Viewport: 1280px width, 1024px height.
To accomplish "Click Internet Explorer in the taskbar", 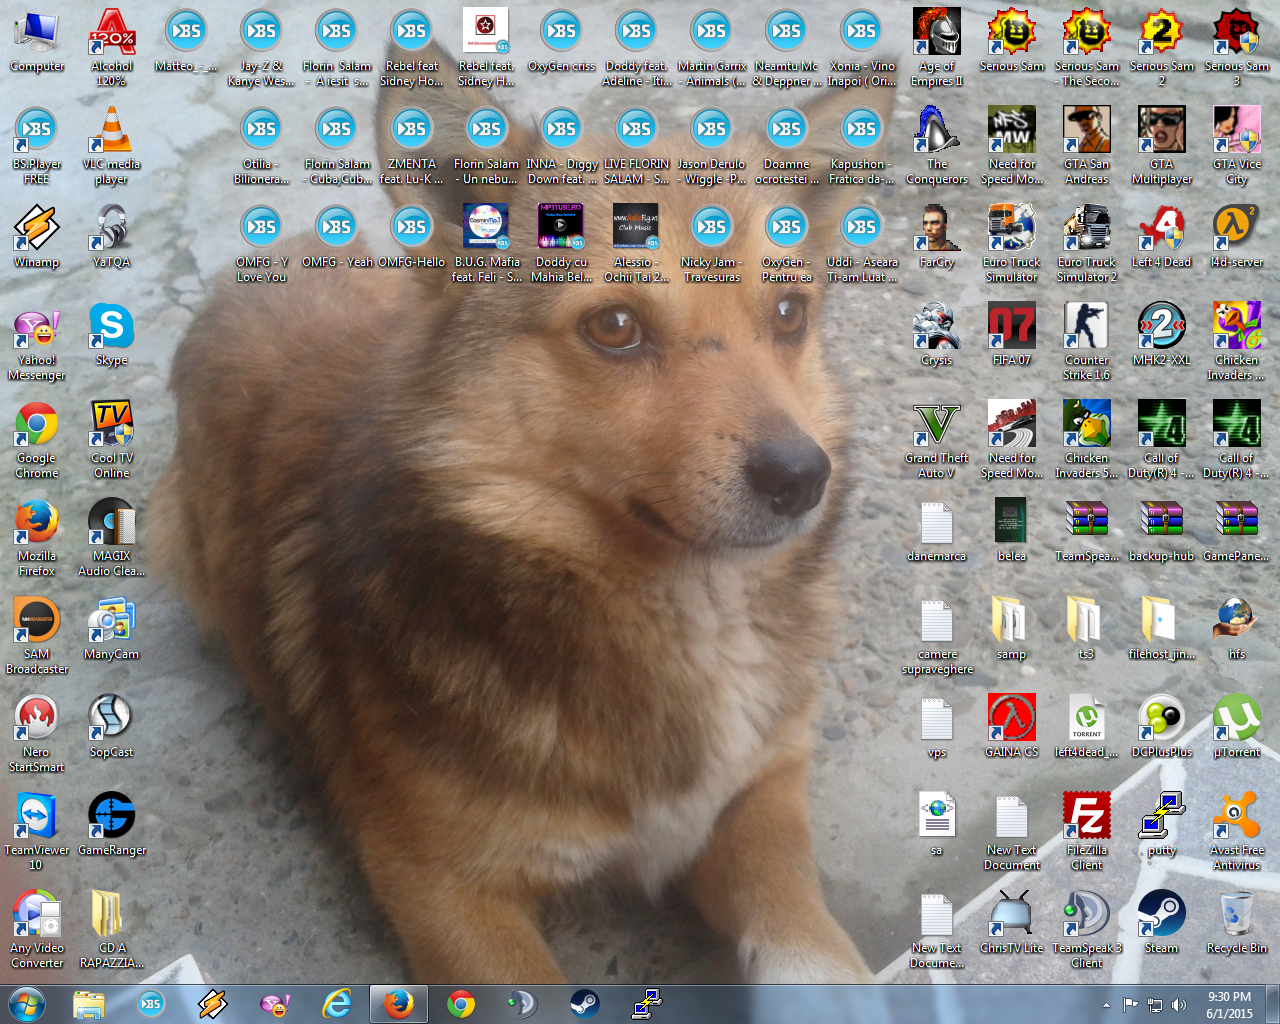I will click(x=337, y=1003).
